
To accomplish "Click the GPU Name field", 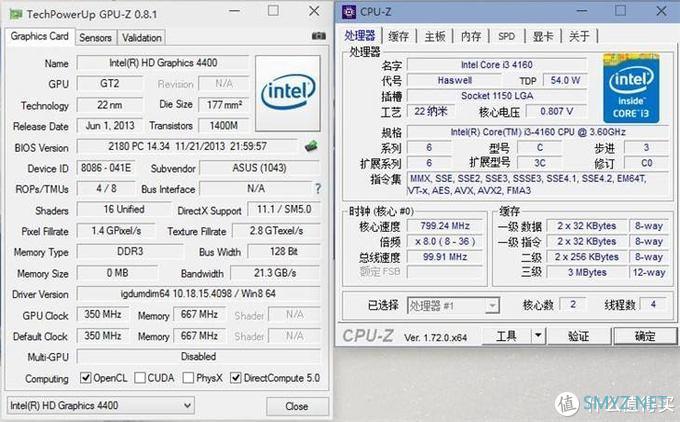I will pyautogui.click(x=163, y=63).
